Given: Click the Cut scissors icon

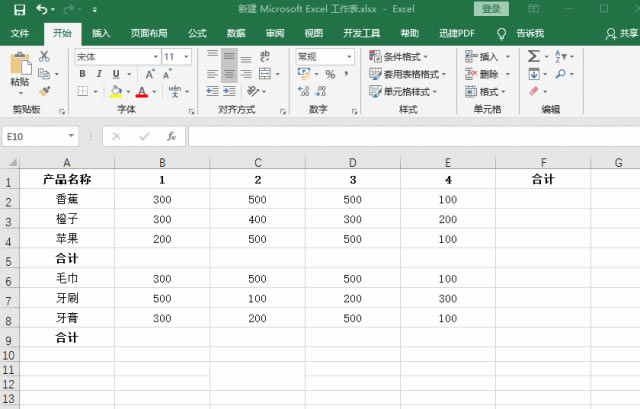Looking at the screenshot, I should coord(43,58).
